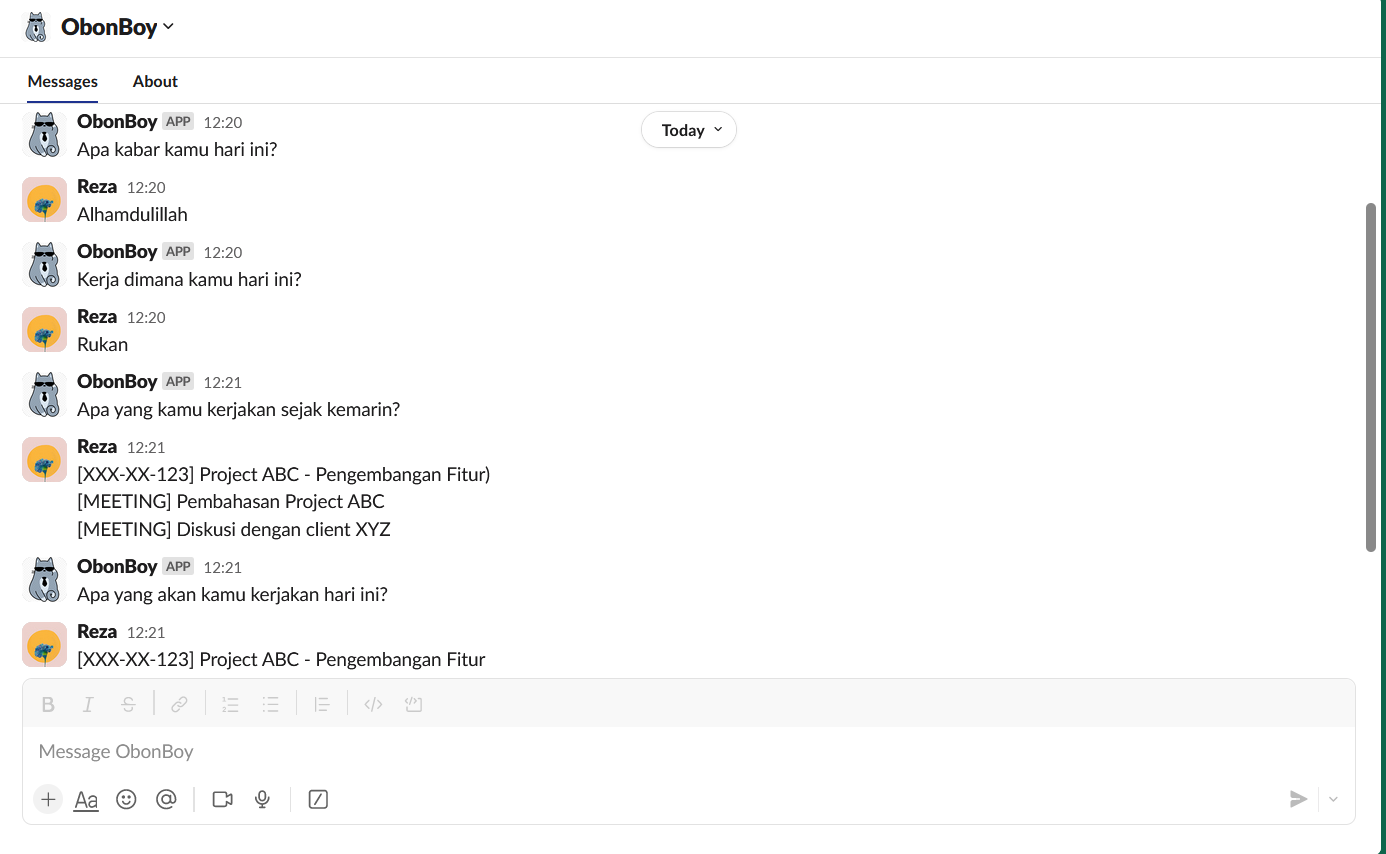Open the slash shortcuts menu
This screenshot has width=1386, height=854.
pos(318,799)
